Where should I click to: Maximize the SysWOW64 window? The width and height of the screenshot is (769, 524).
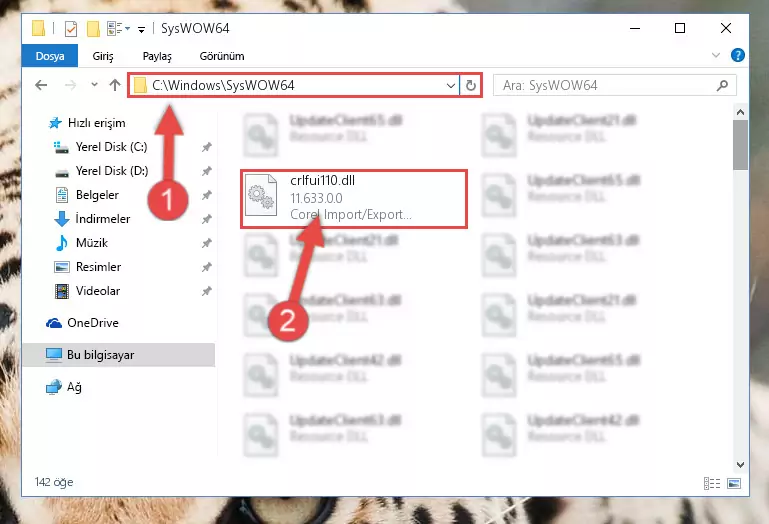click(680, 28)
